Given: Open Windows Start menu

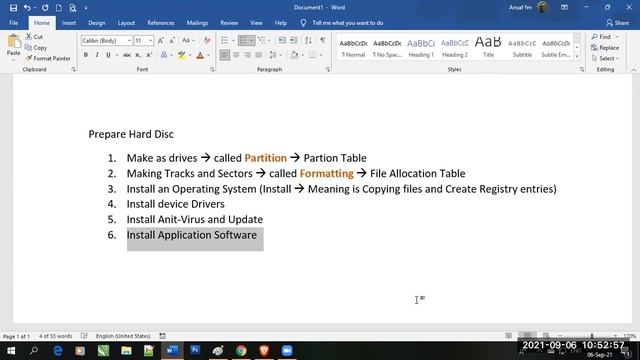Looking at the screenshot, I should pyautogui.click(x=11, y=351).
